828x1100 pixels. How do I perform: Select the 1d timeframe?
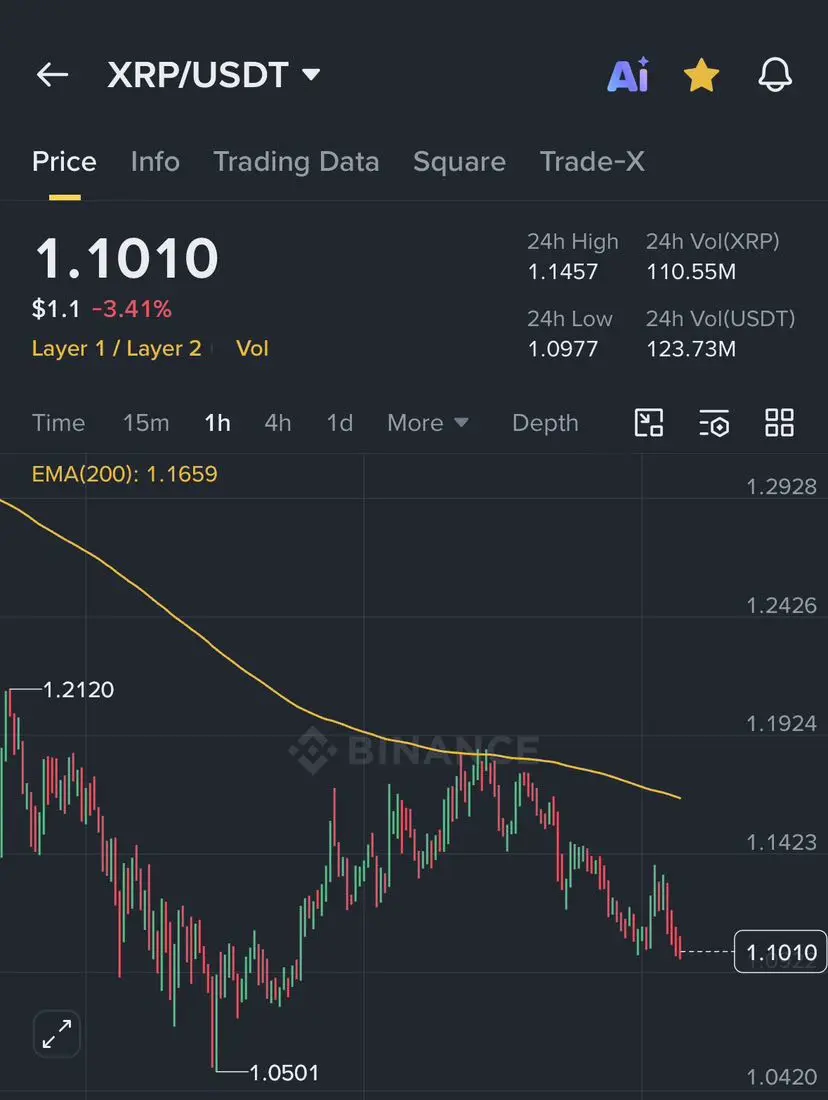coord(340,423)
